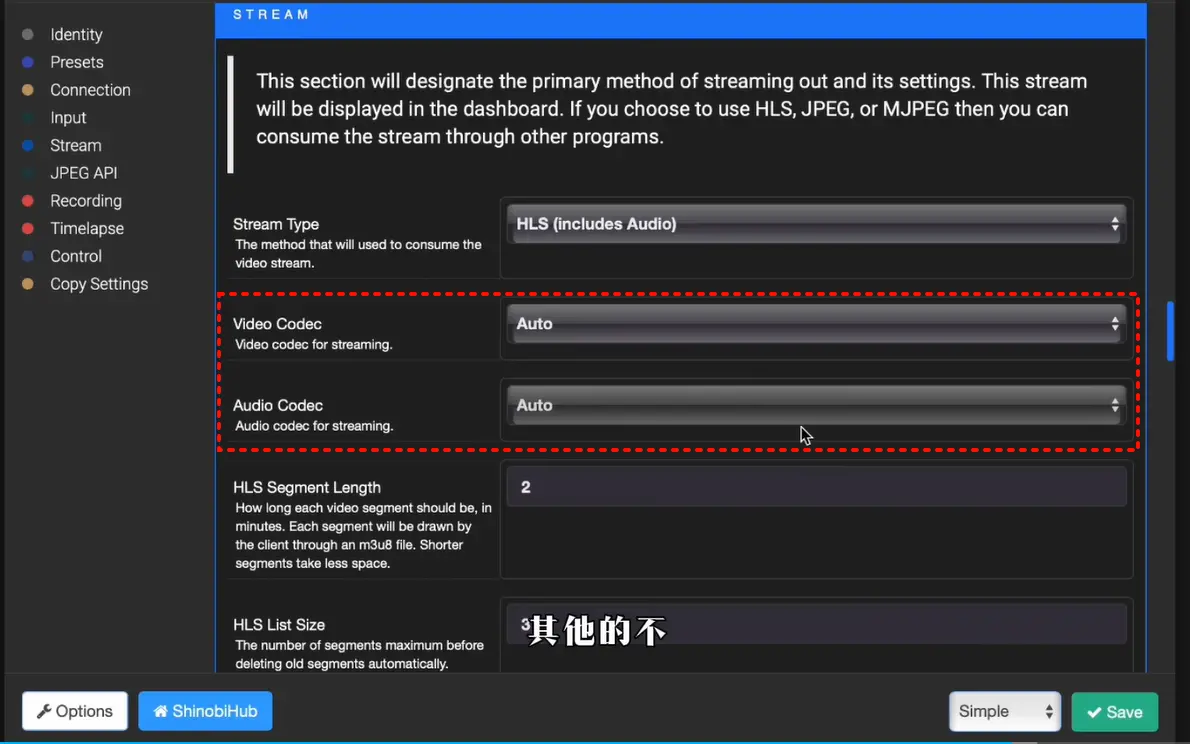Open the Audio Codec selector
1190x744 pixels.
pos(816,406)
